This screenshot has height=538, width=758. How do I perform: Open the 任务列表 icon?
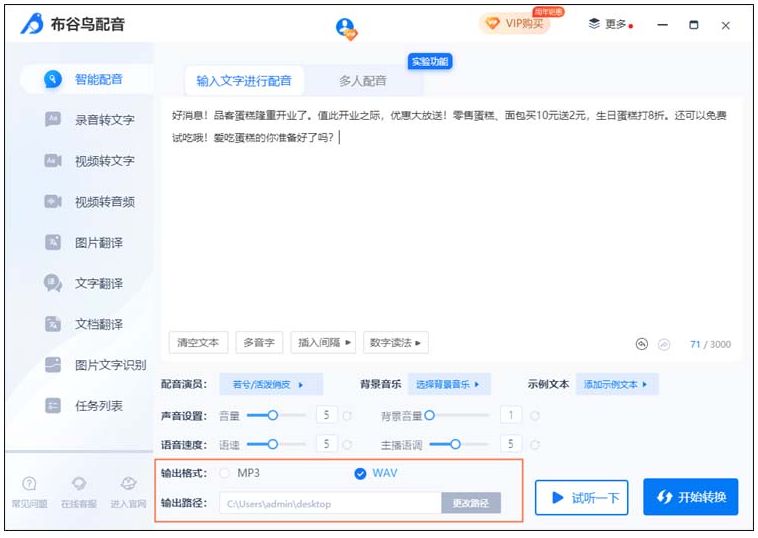[x=53, y=406]
